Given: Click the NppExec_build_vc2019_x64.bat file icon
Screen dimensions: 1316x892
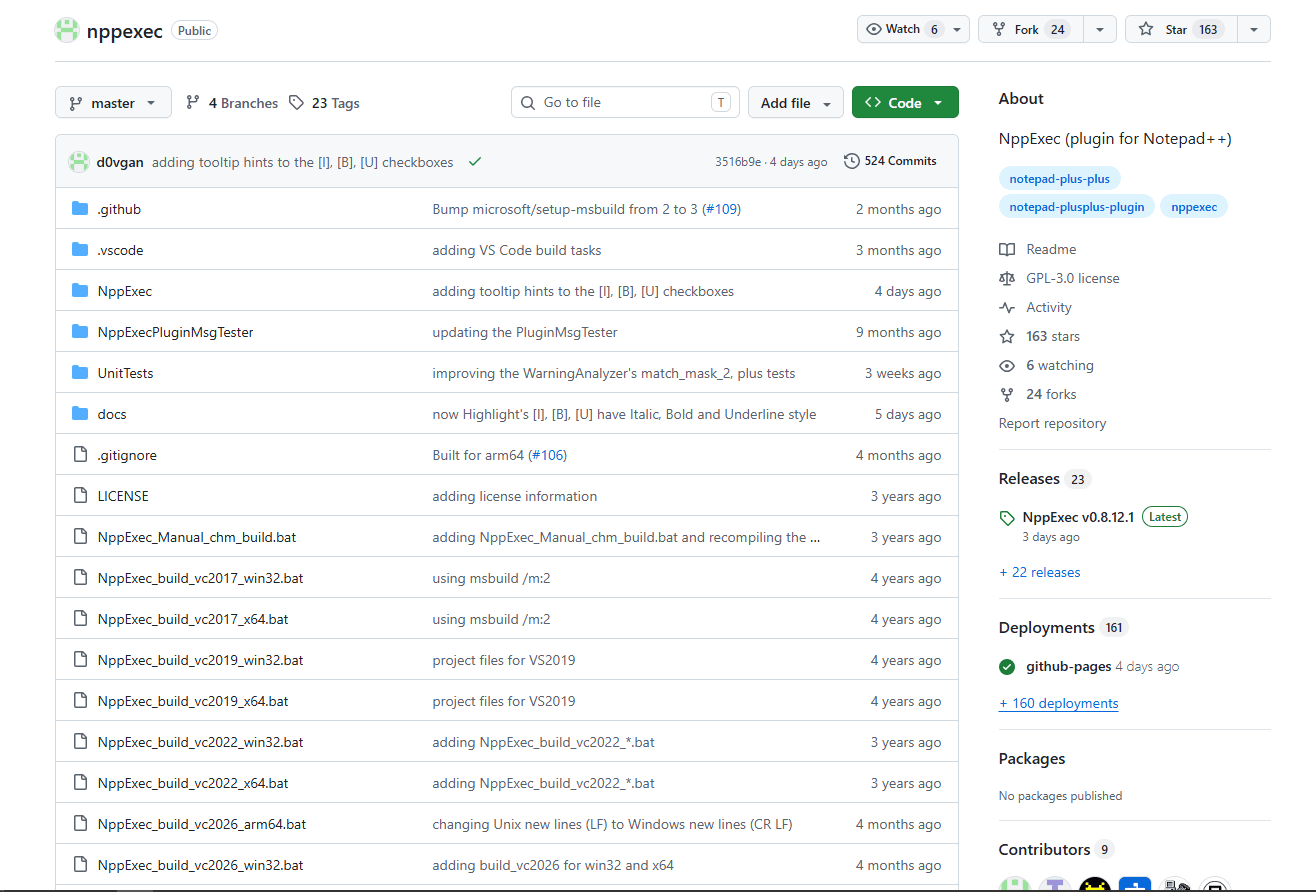Looking at the screenshot, I should 81,701.
